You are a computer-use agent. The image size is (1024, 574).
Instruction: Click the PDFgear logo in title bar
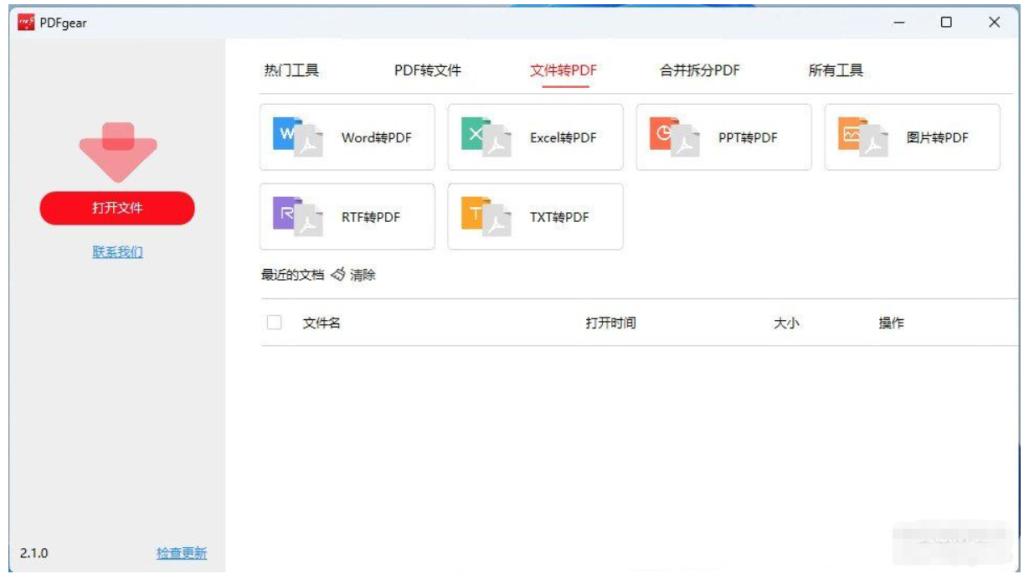[x=26, y=22]
